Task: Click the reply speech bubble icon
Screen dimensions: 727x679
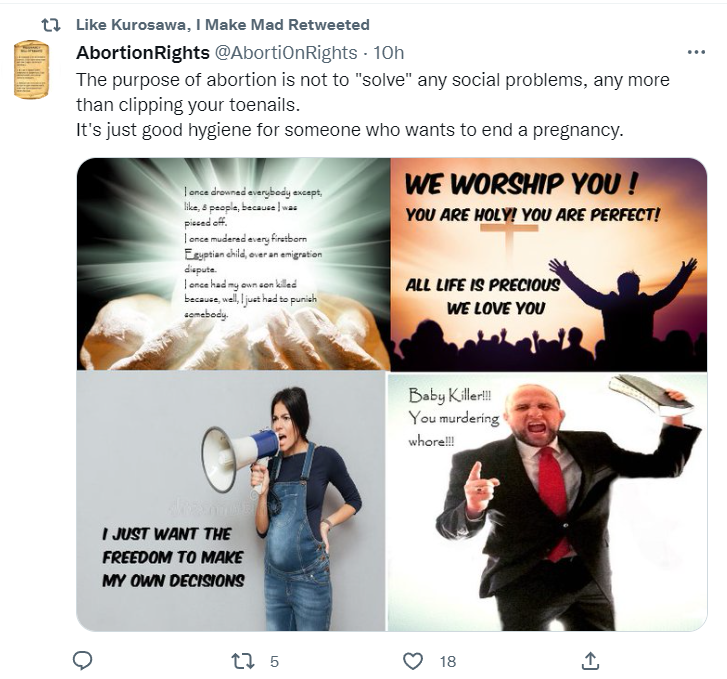Action: pos(83,660)
